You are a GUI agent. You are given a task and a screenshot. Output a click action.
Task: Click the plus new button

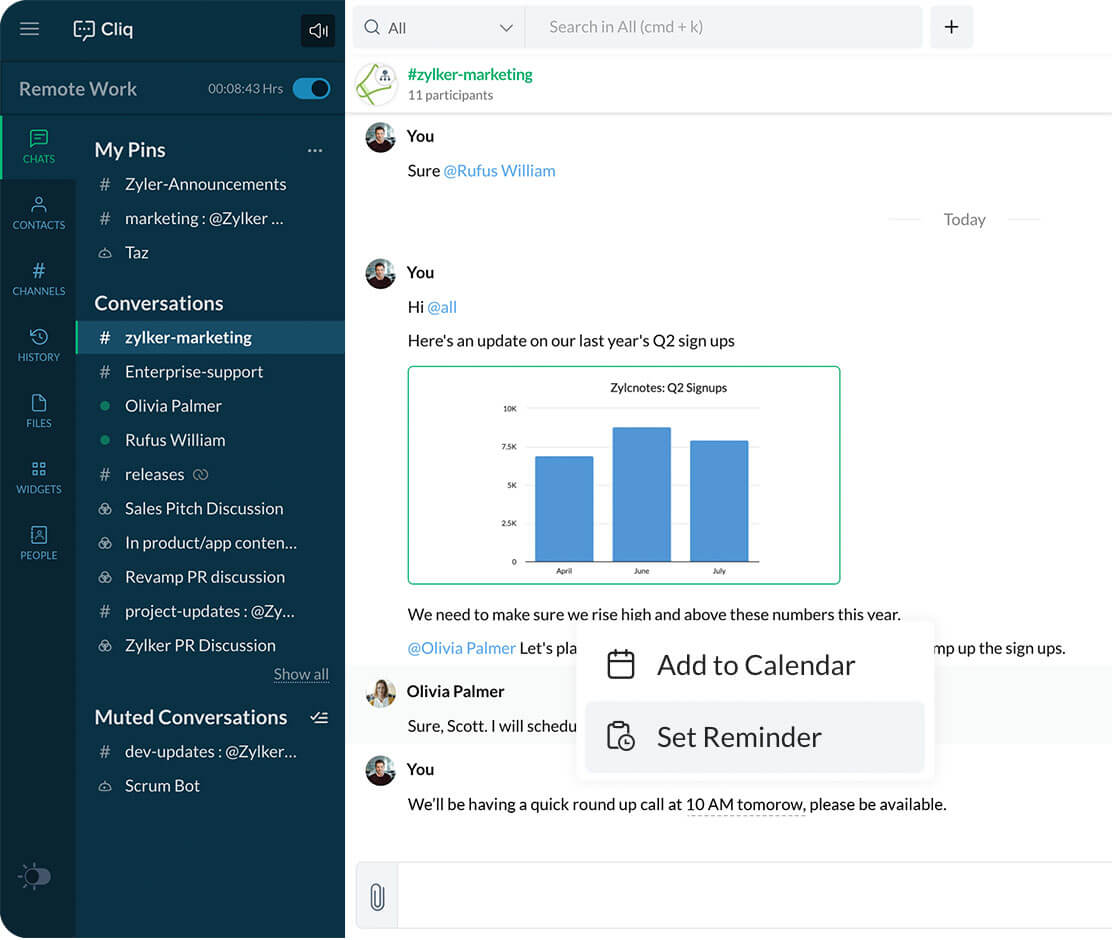pyautogui.click(x=951, y=27)
